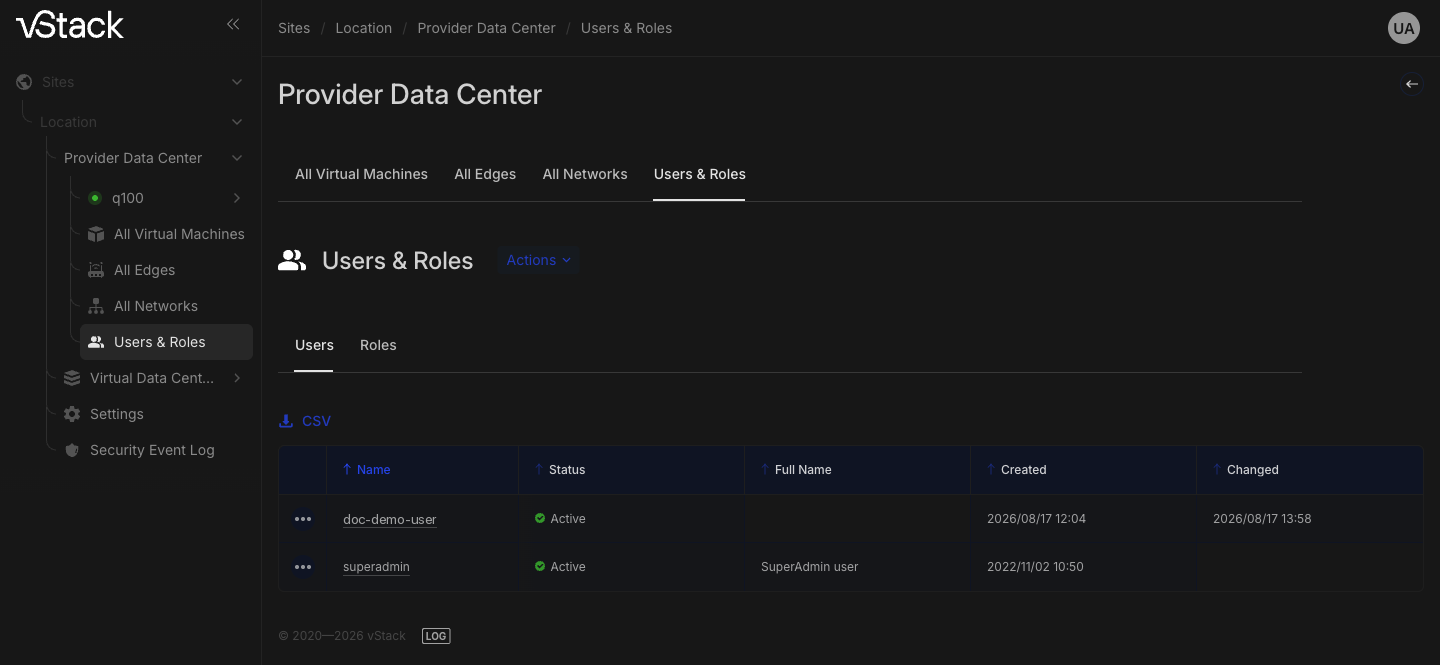Open row actions for doc-demo-user
Screen dimensions: 1440x665
pyautogui.click(x=303, y=519)
